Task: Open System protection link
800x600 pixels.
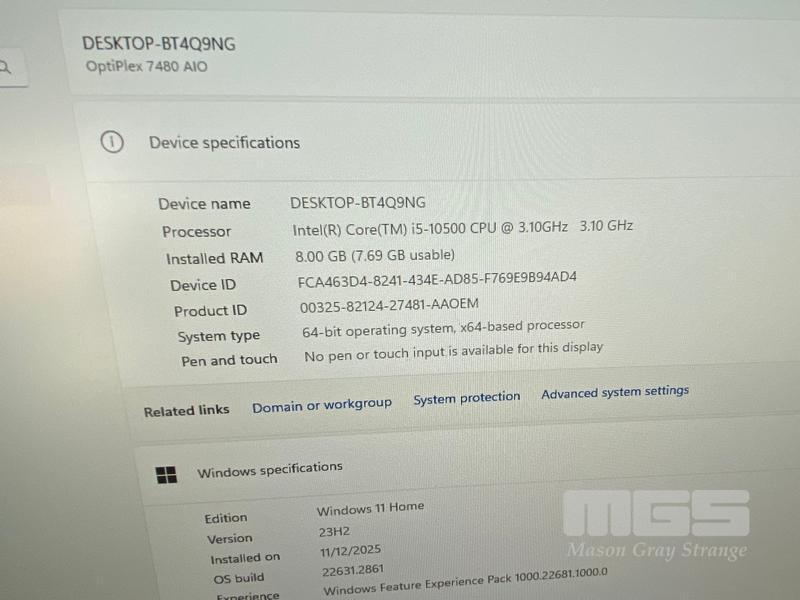Action: (x=467, y=398)
